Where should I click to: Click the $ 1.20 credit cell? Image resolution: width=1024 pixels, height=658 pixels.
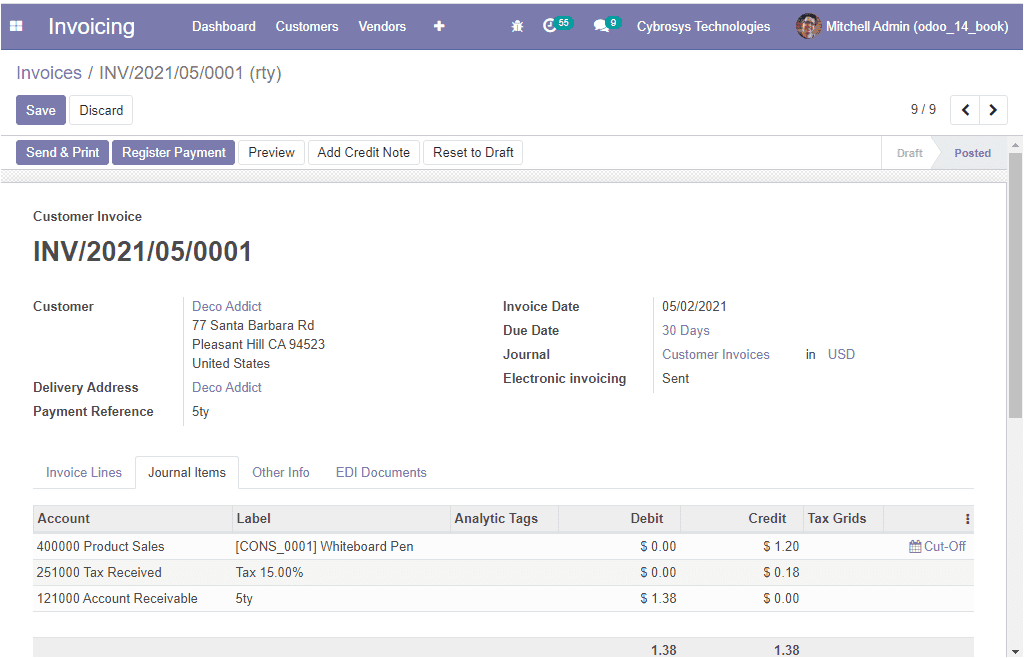[x=781, y=546]
